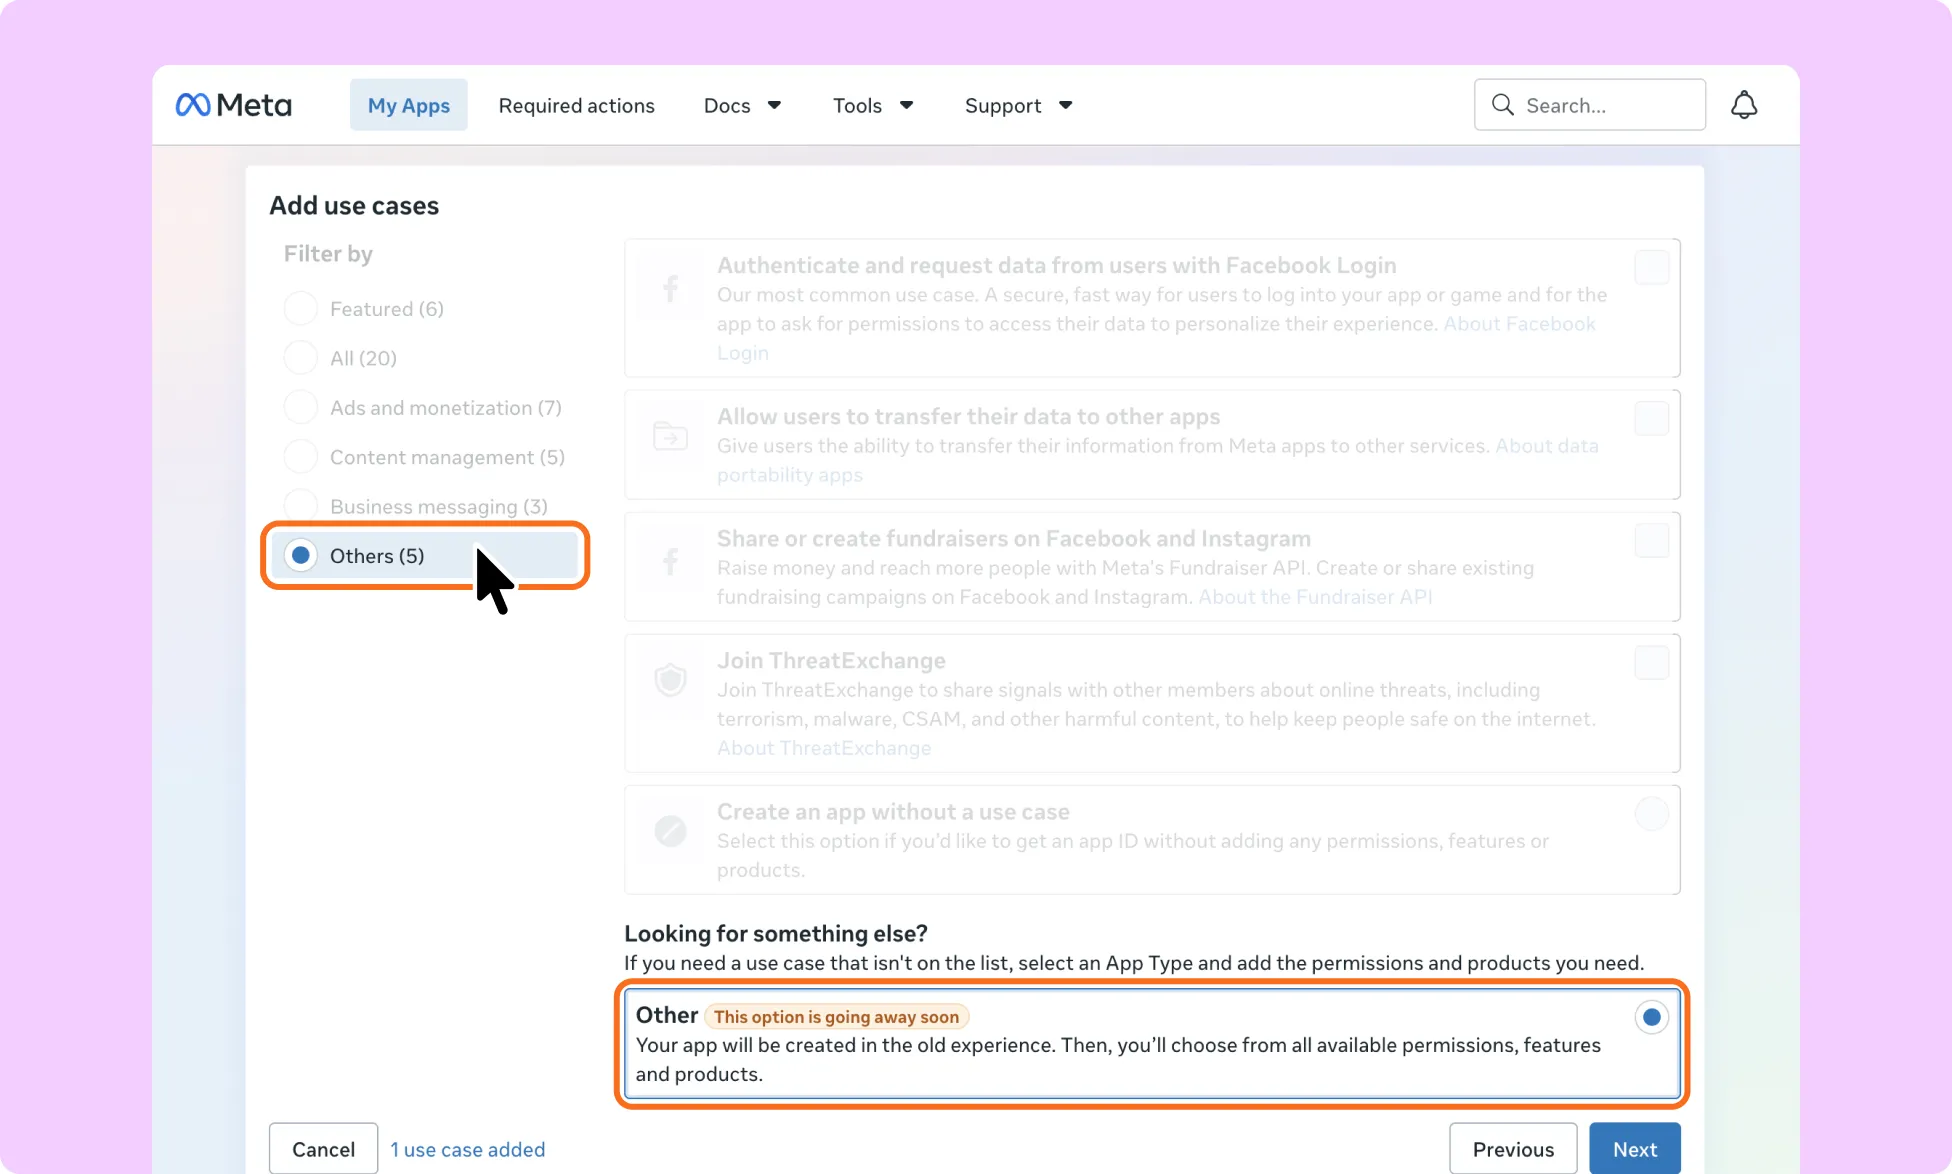
Task: Click the Meta logo
Action: [x=233, y=105]
